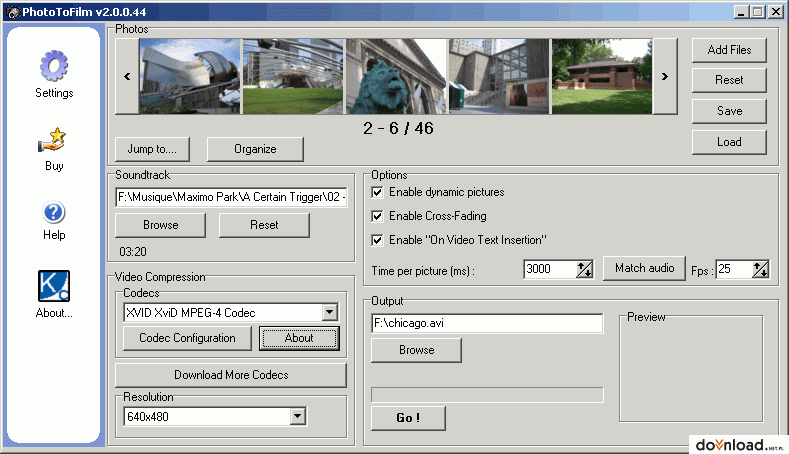Toggle Enable Cross-Fading checkbox
789x454 pixels.
coord(377,216)
